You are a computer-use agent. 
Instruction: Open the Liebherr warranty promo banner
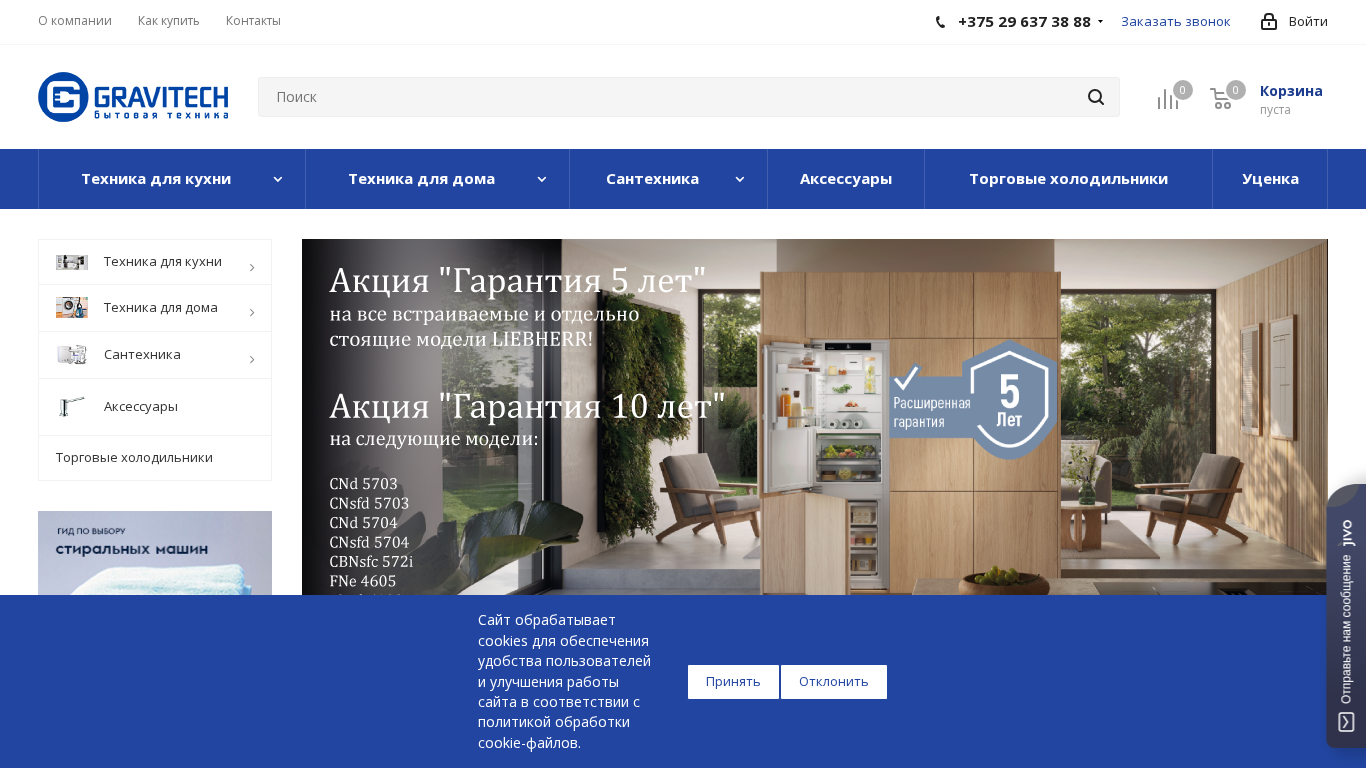pyautogui.click(x=815, y=417)
